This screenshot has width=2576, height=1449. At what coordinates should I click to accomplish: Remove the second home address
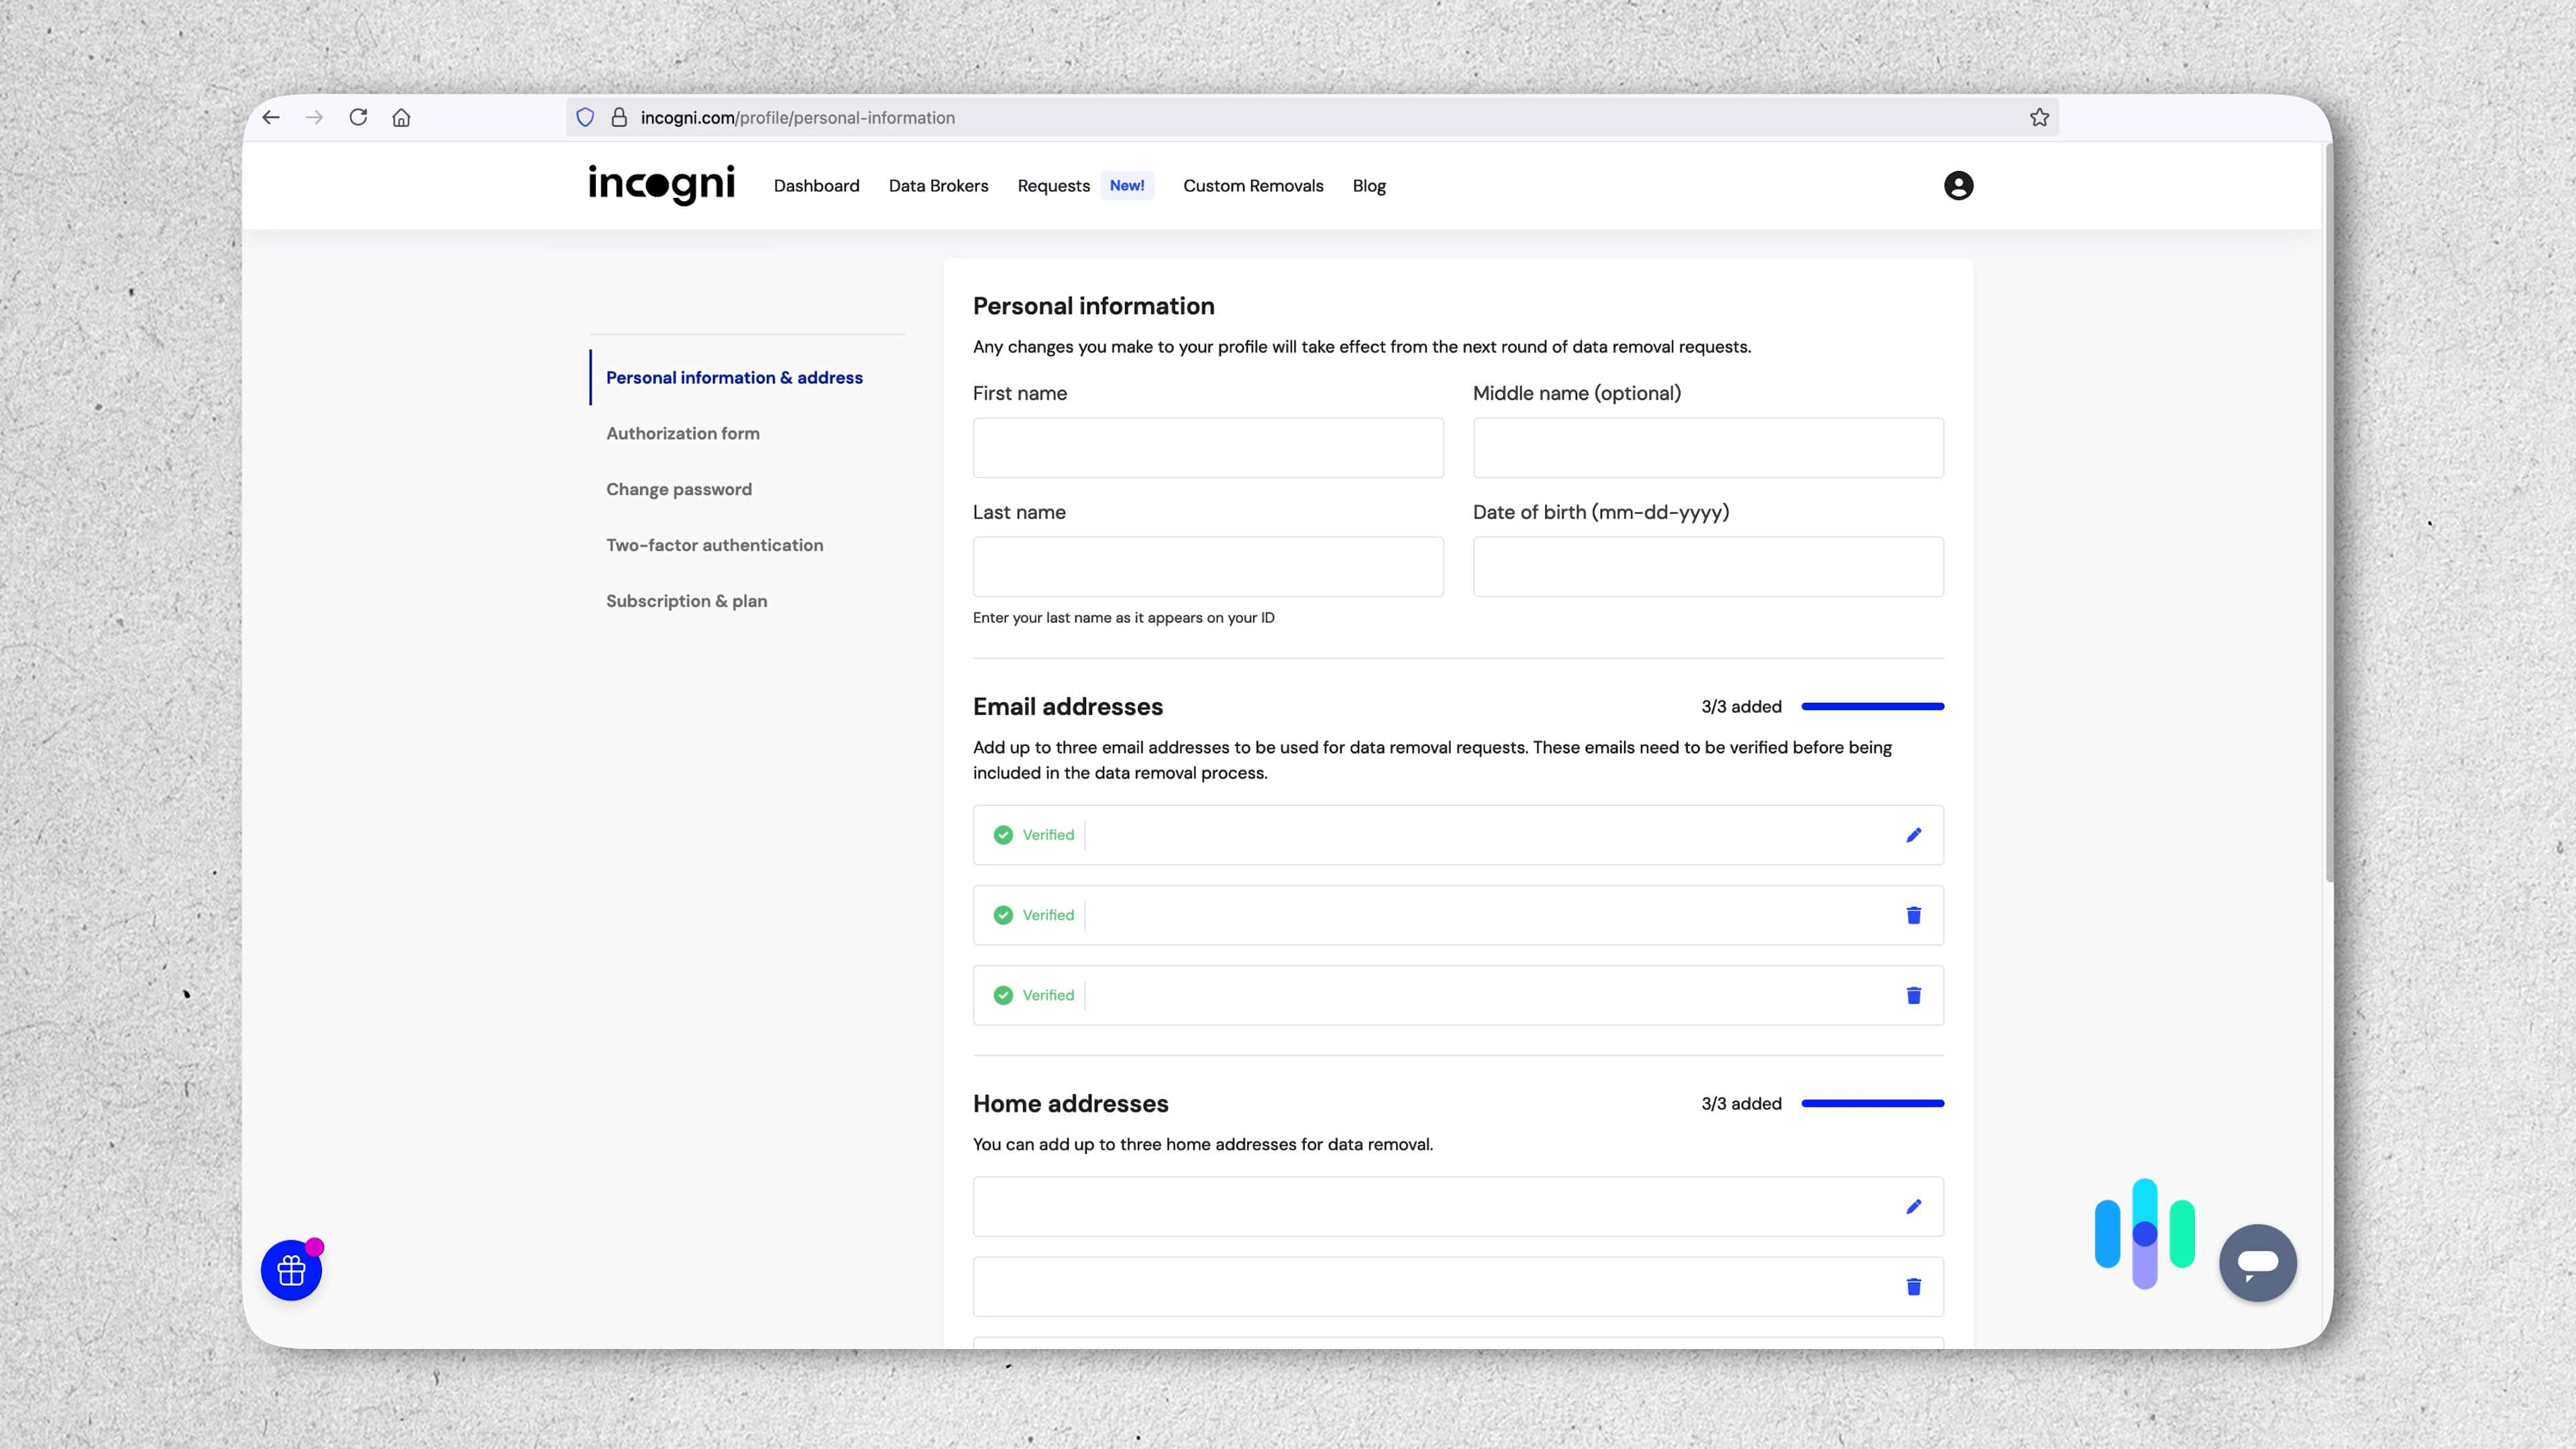point(1913,1287)
